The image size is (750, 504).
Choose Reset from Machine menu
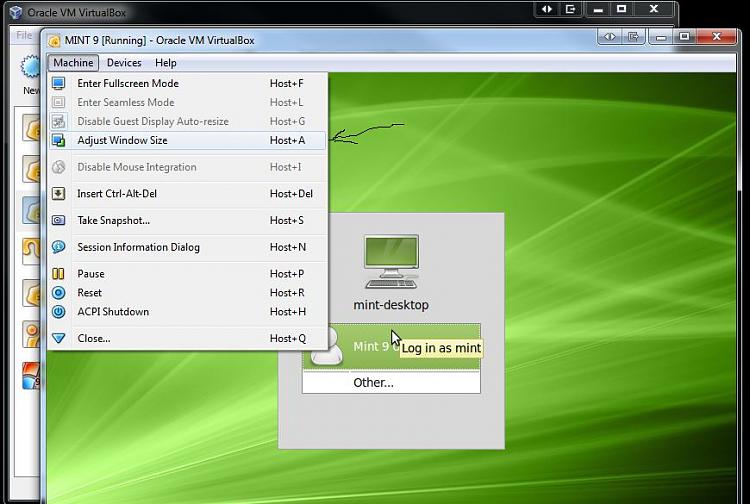click(188, 293)
